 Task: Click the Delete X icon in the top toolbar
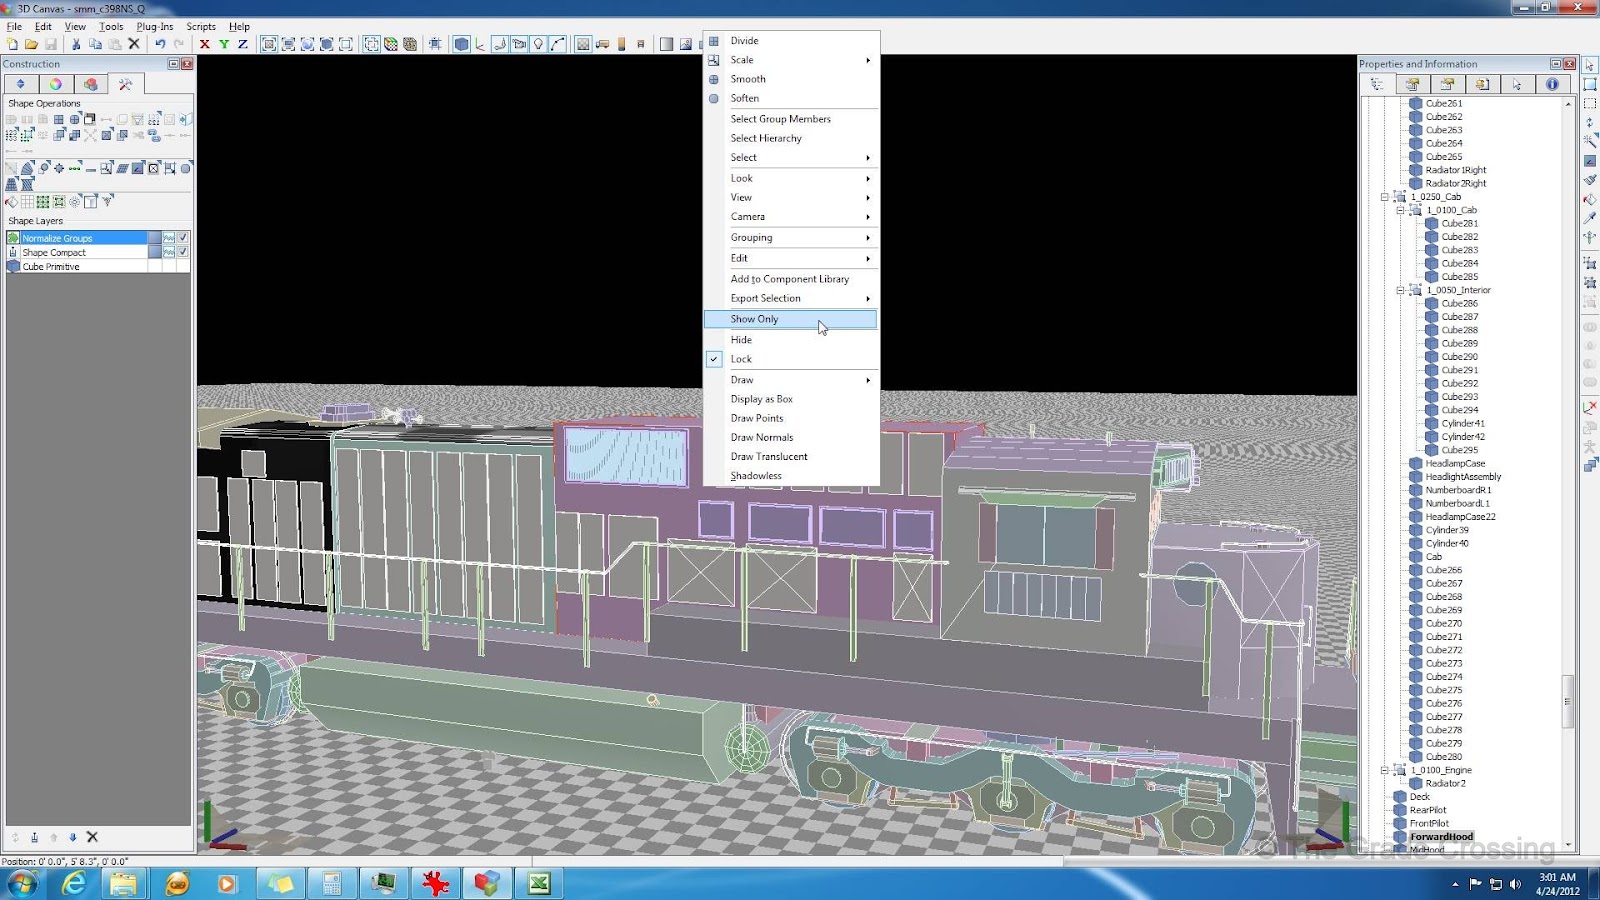tap(134, 44)
